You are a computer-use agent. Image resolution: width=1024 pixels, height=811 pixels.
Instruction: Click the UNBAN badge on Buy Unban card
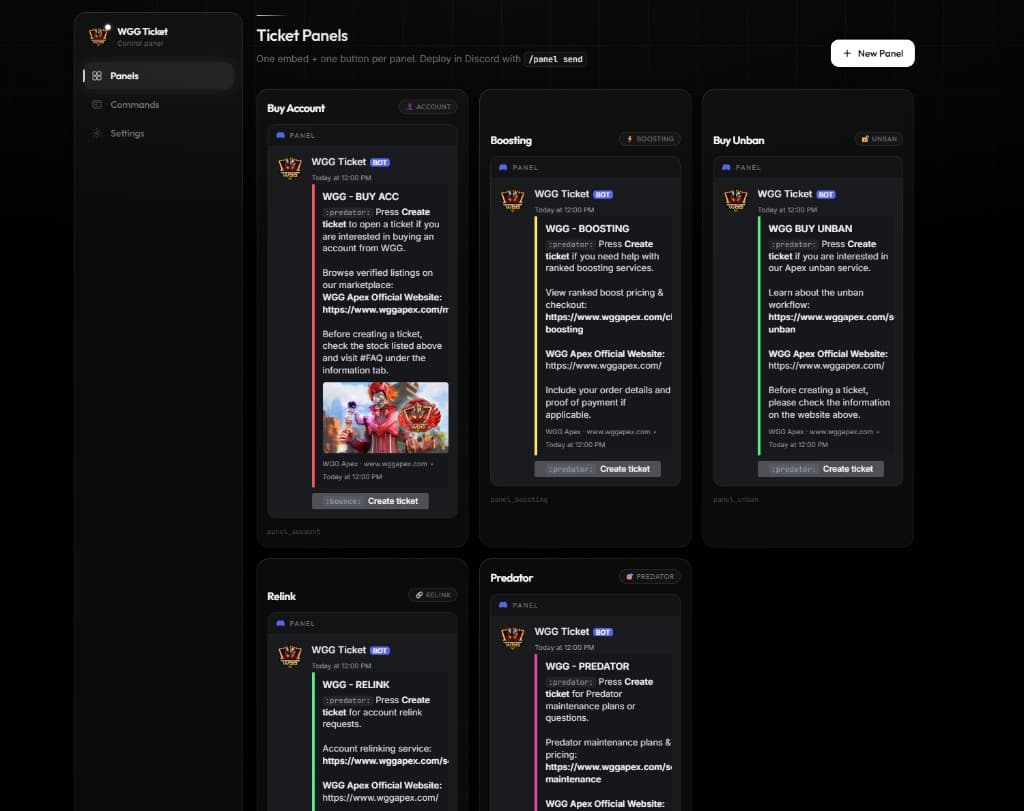879,139
